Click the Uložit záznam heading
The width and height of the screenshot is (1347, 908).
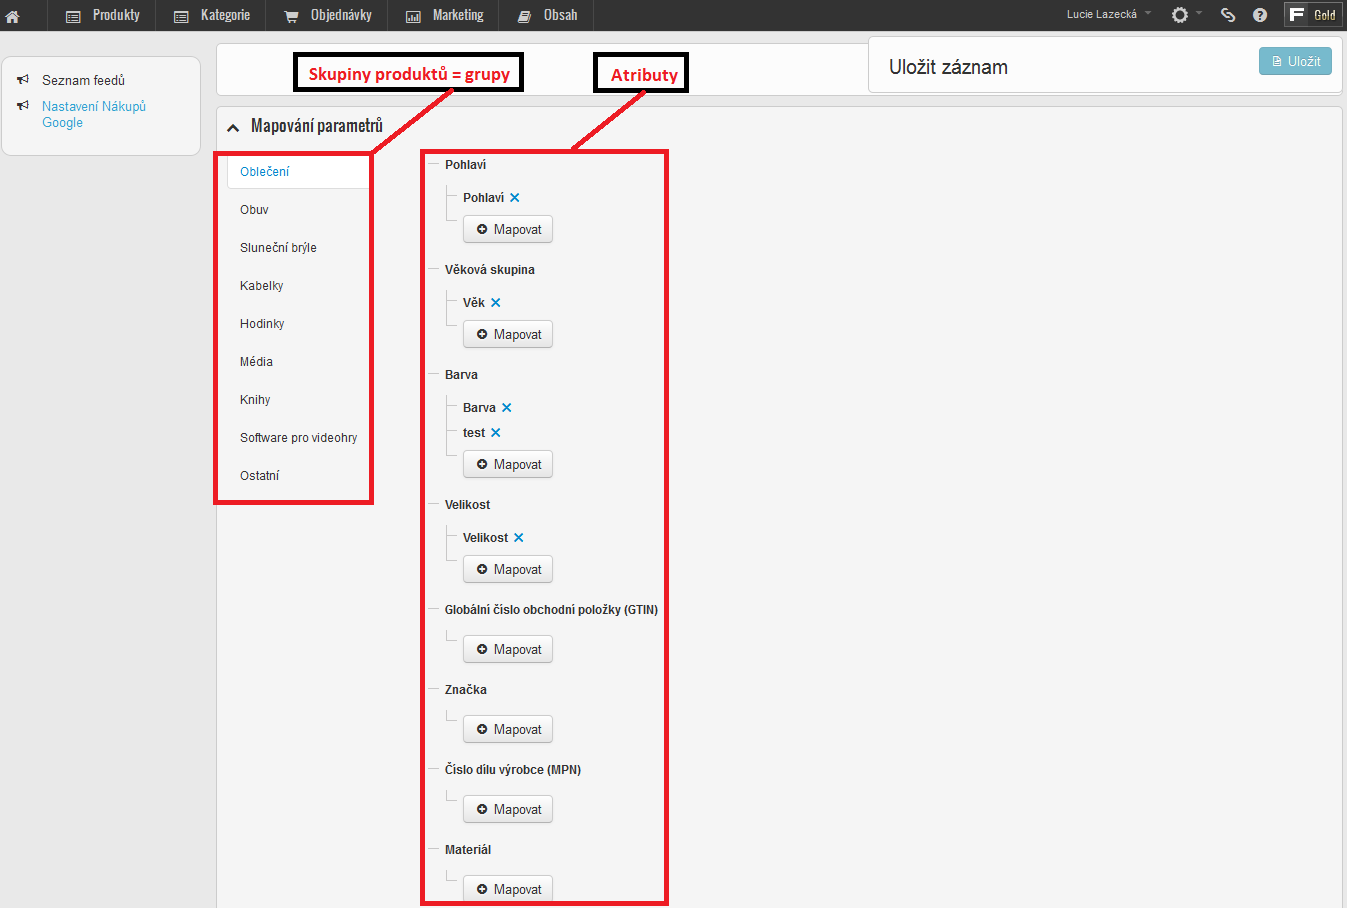[x=948, y=67]
